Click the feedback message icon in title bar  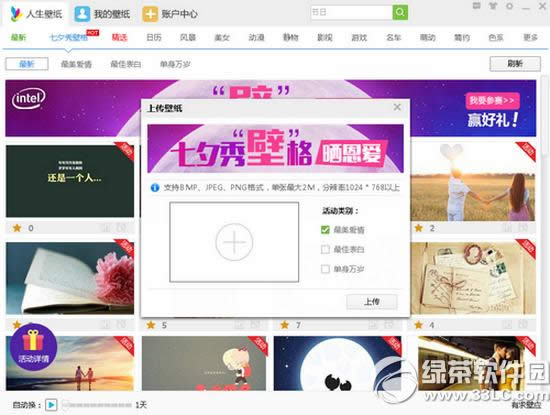tap(476, 6)
